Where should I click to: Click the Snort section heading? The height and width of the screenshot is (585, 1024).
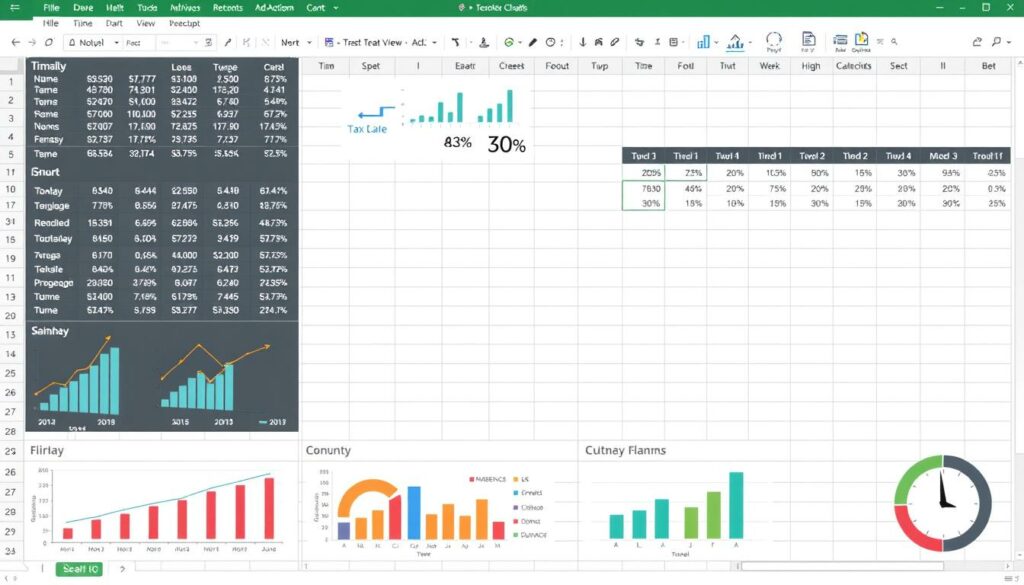45,172
